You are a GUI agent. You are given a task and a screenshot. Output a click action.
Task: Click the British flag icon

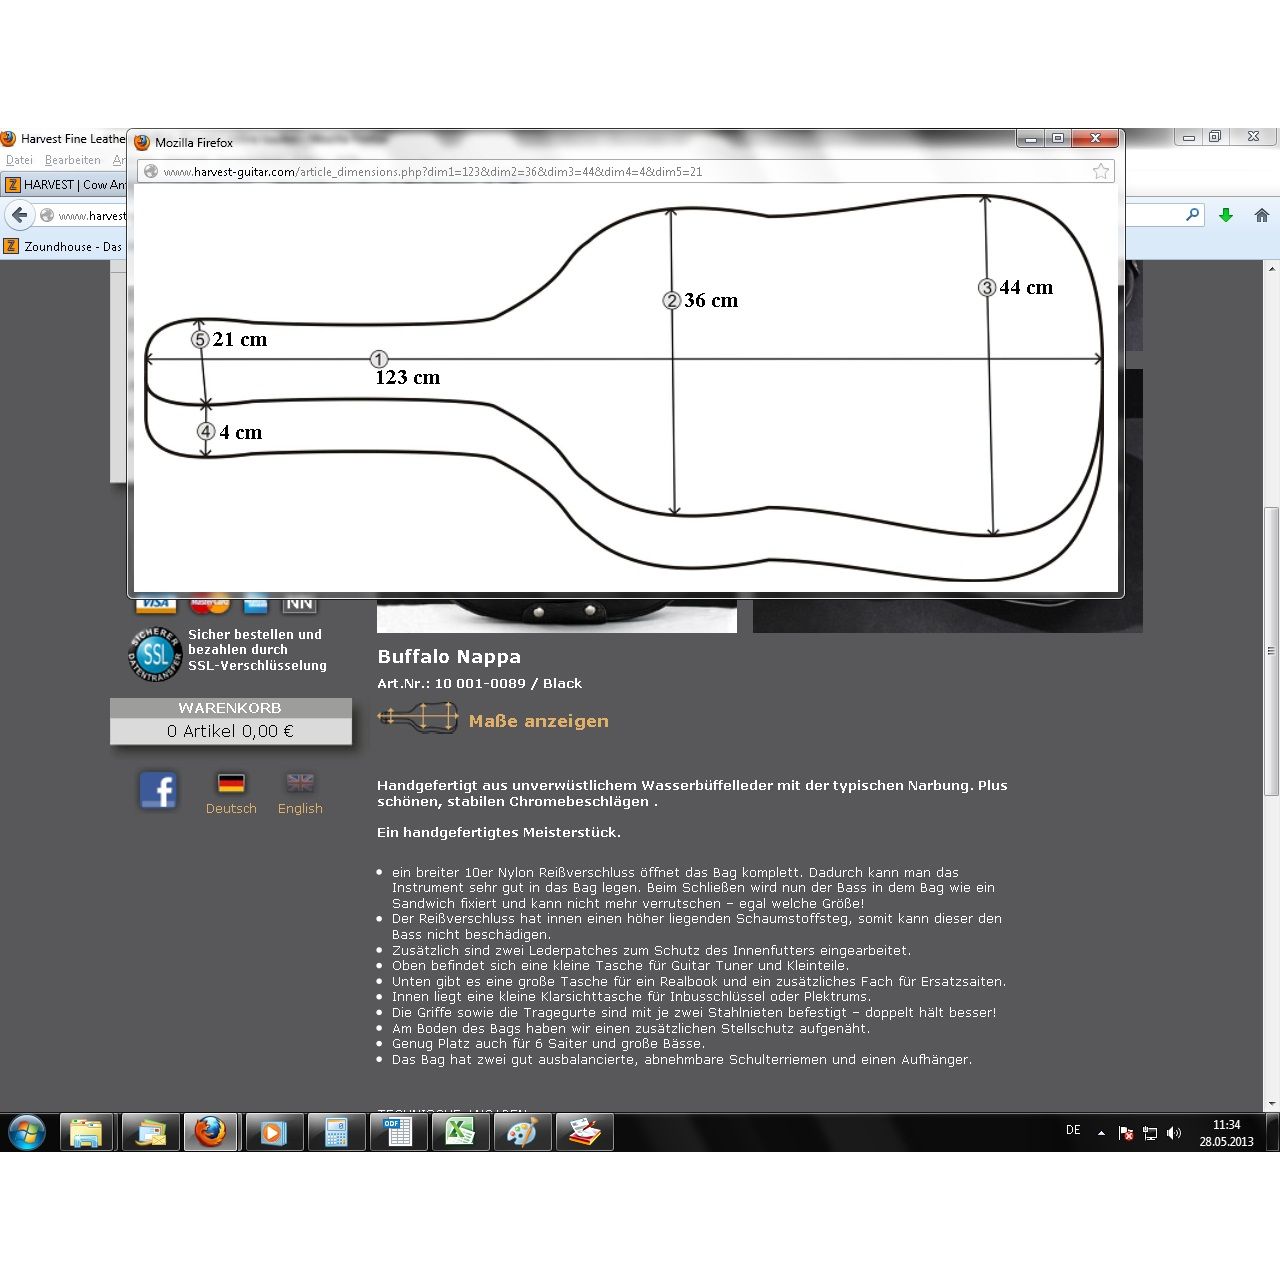[300, 782]
